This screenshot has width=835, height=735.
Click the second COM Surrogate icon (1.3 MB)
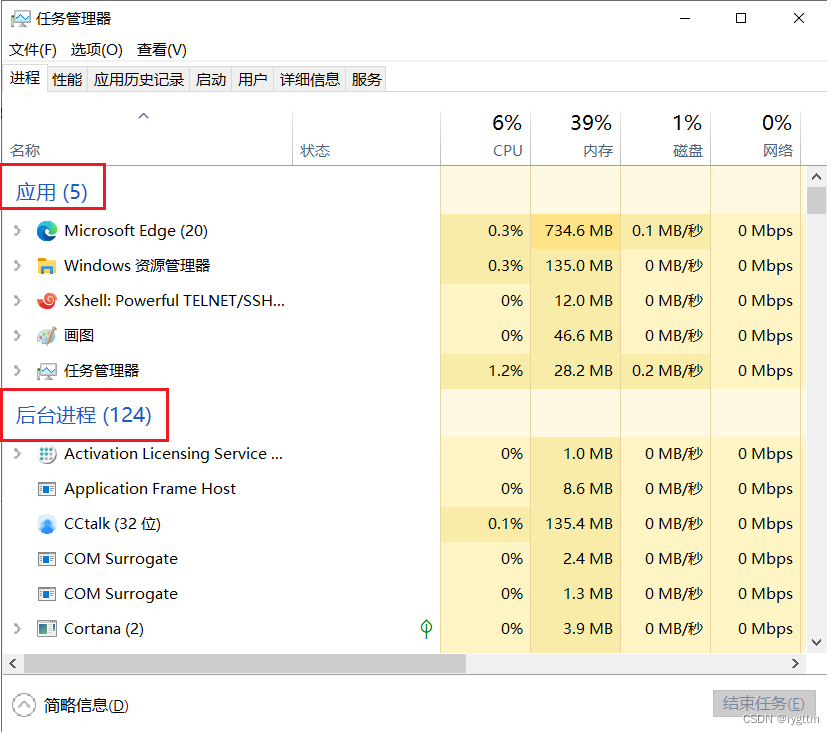pyautogui.click(x=47, y=594)
